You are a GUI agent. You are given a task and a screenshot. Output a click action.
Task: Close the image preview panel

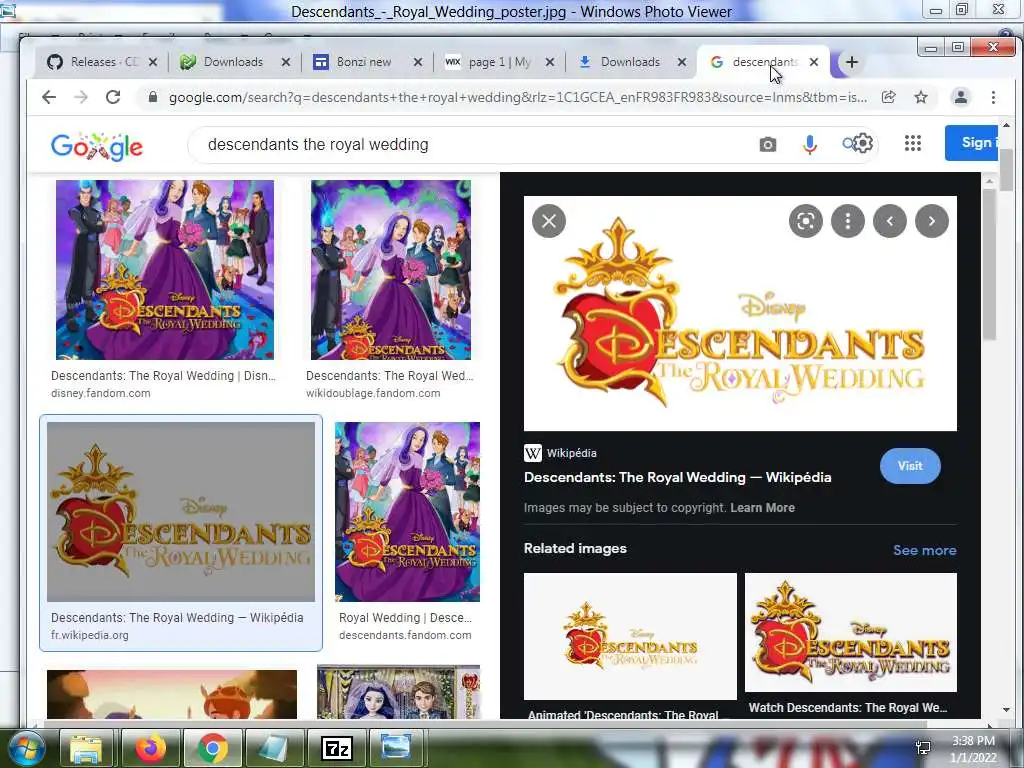point(549,221)
